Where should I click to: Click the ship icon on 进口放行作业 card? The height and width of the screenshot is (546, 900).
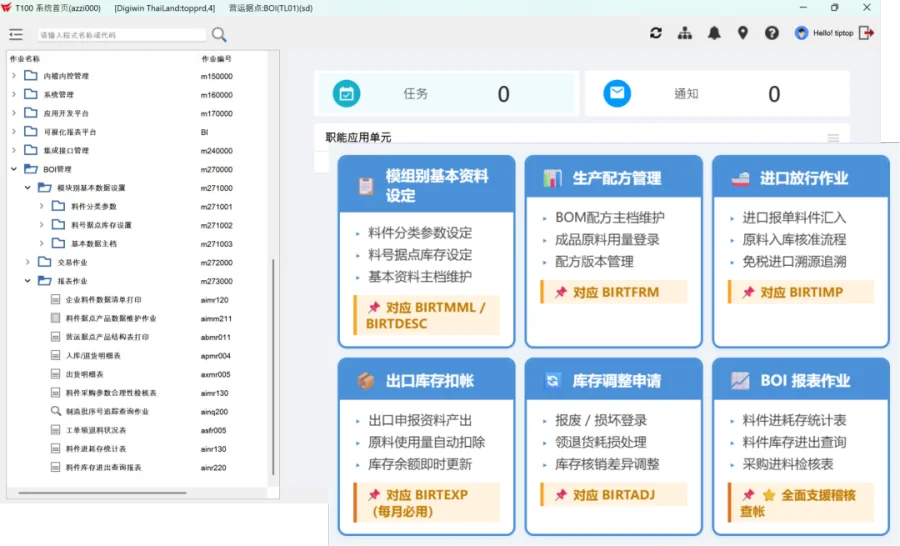pos(740,179)
